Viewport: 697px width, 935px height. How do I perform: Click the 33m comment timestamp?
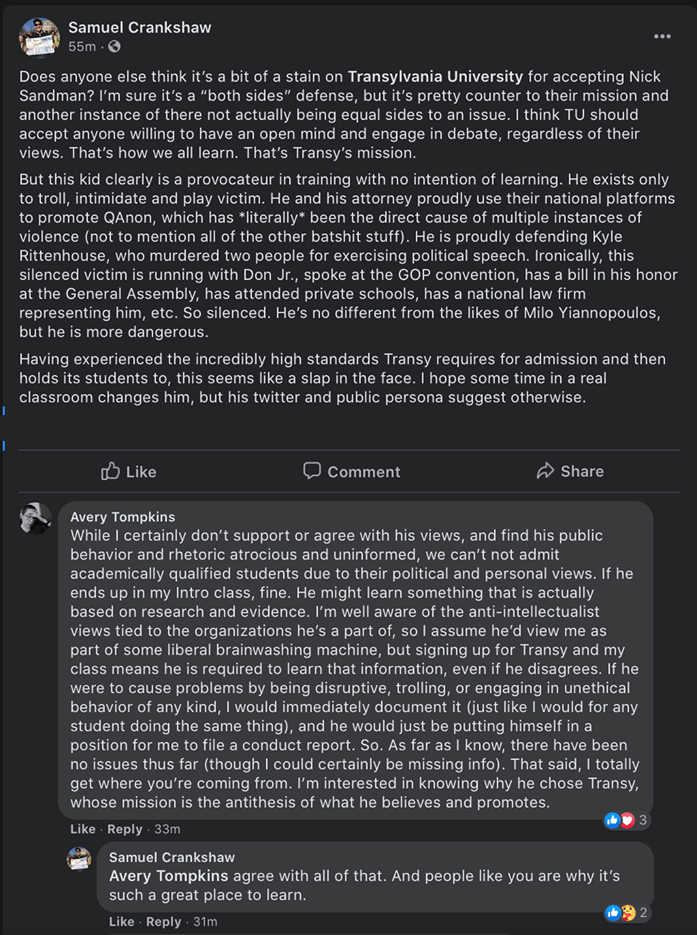click(x=167, y=829)
